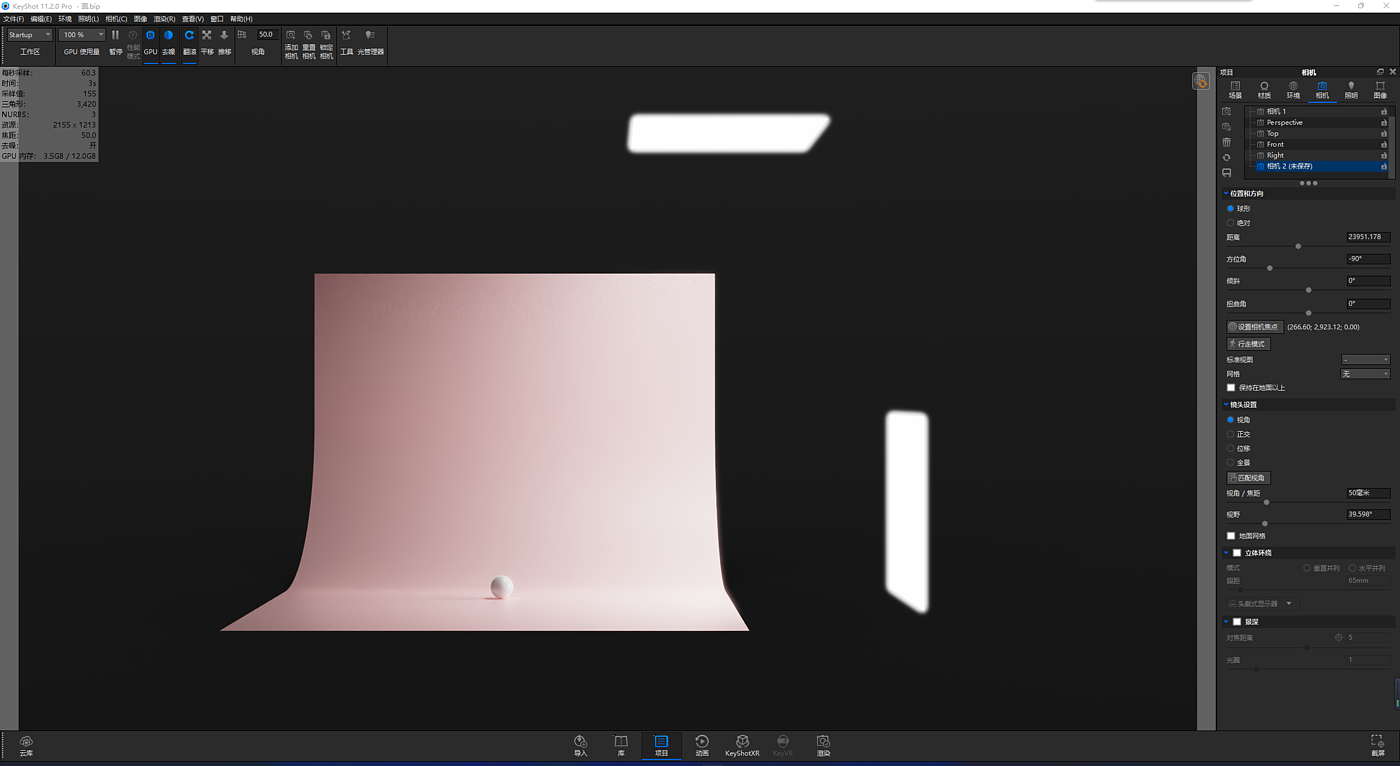Collapse the stereo (立体环绕) section arrow
The image size is (1400, 766).
[1227, 553]
